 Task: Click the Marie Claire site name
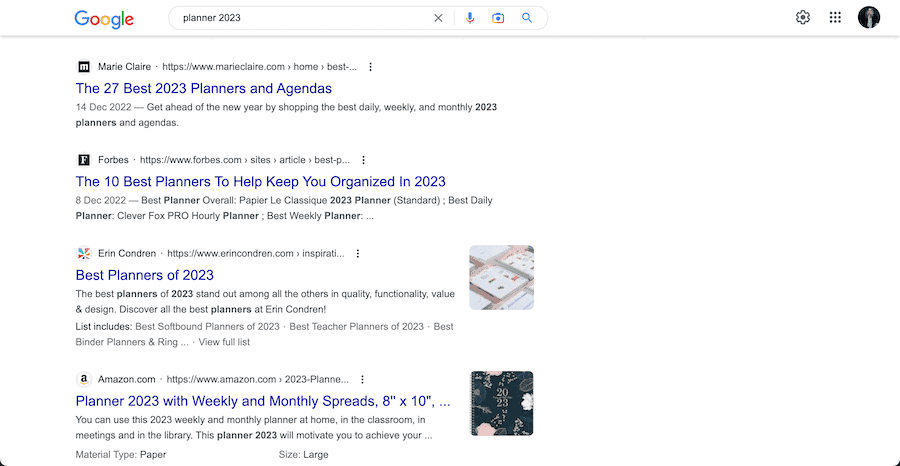coord(125,67)
